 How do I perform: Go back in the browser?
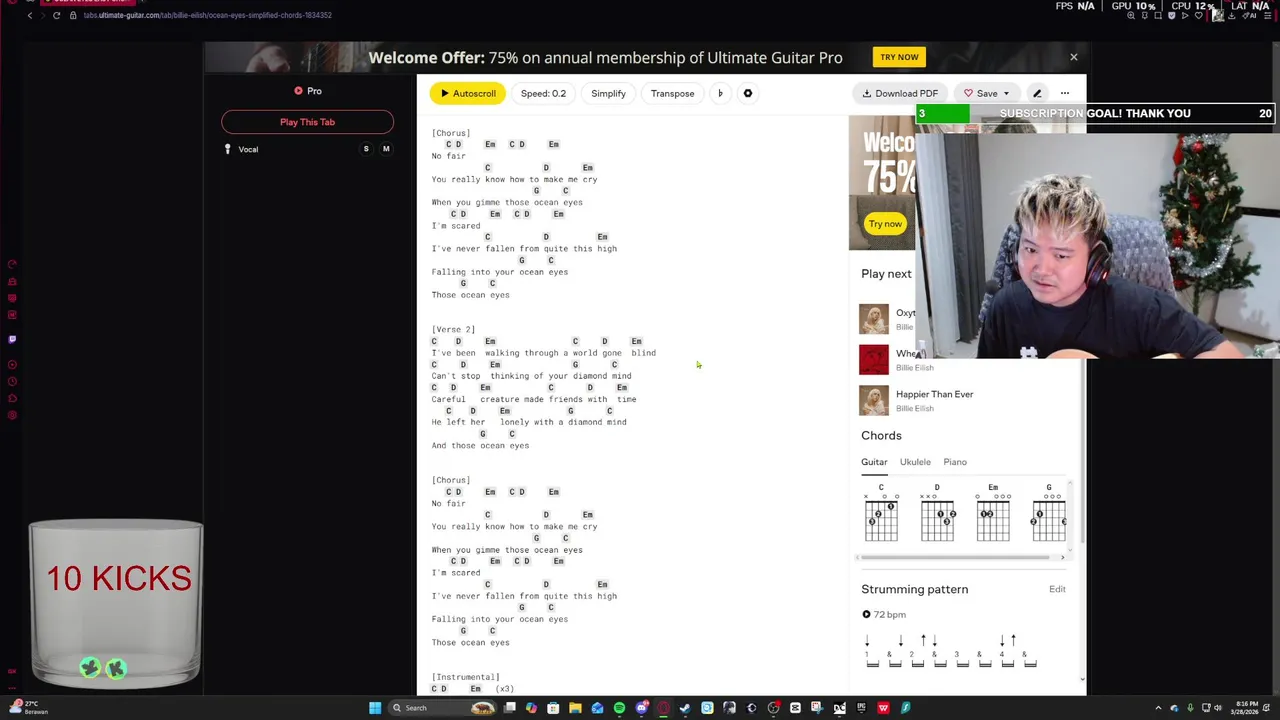click(x=30, y=15)
